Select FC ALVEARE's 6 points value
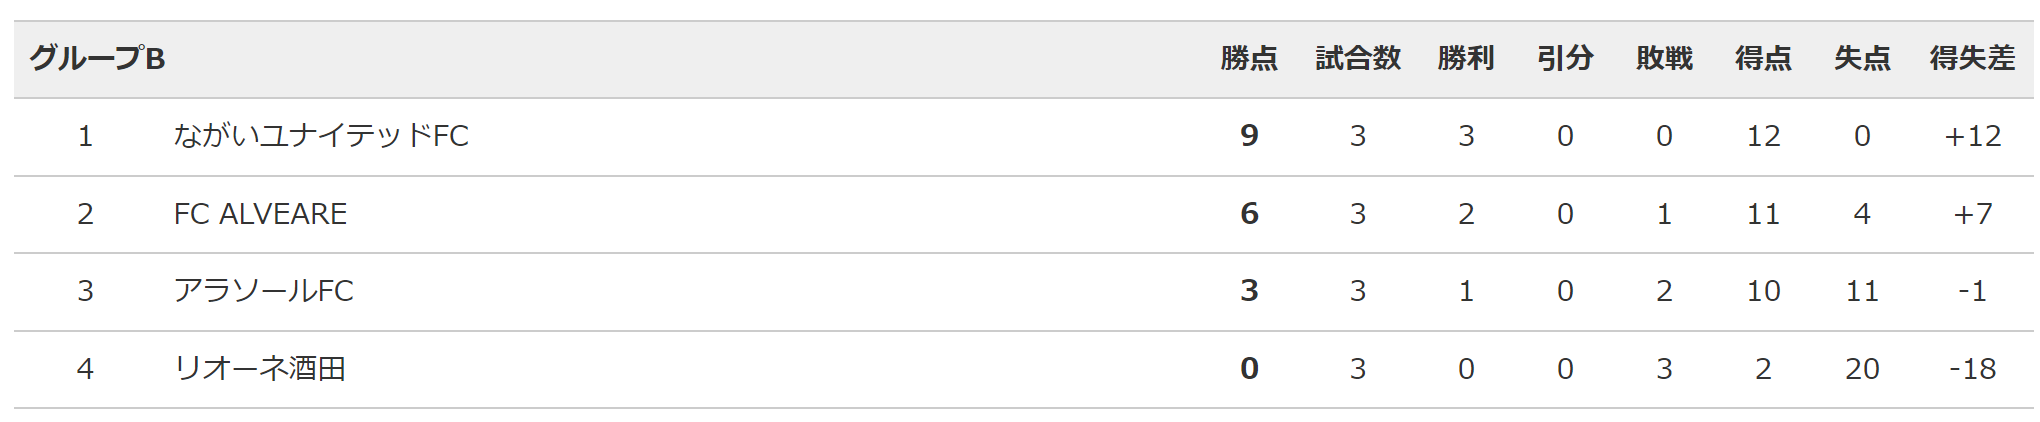The image size is (2040, 422). pos(1249,214)
